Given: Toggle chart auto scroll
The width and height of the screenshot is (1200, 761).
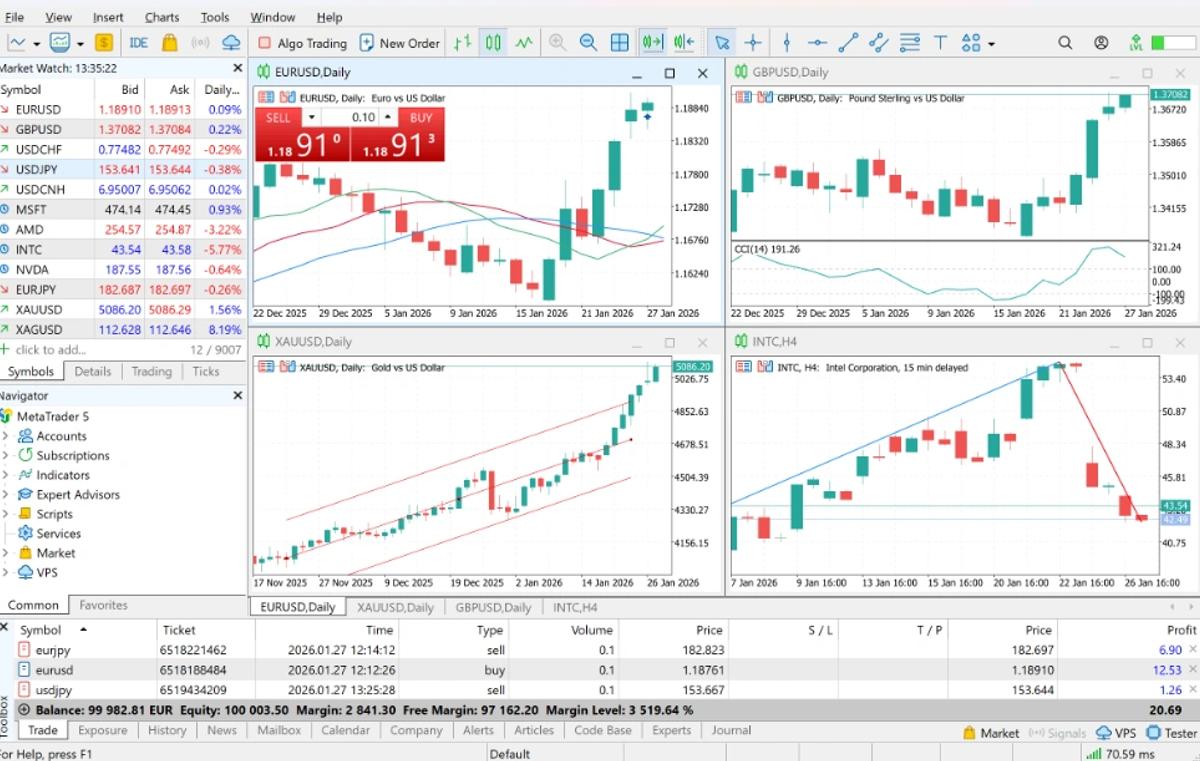Looking at the screenshot, I should 652,43.
